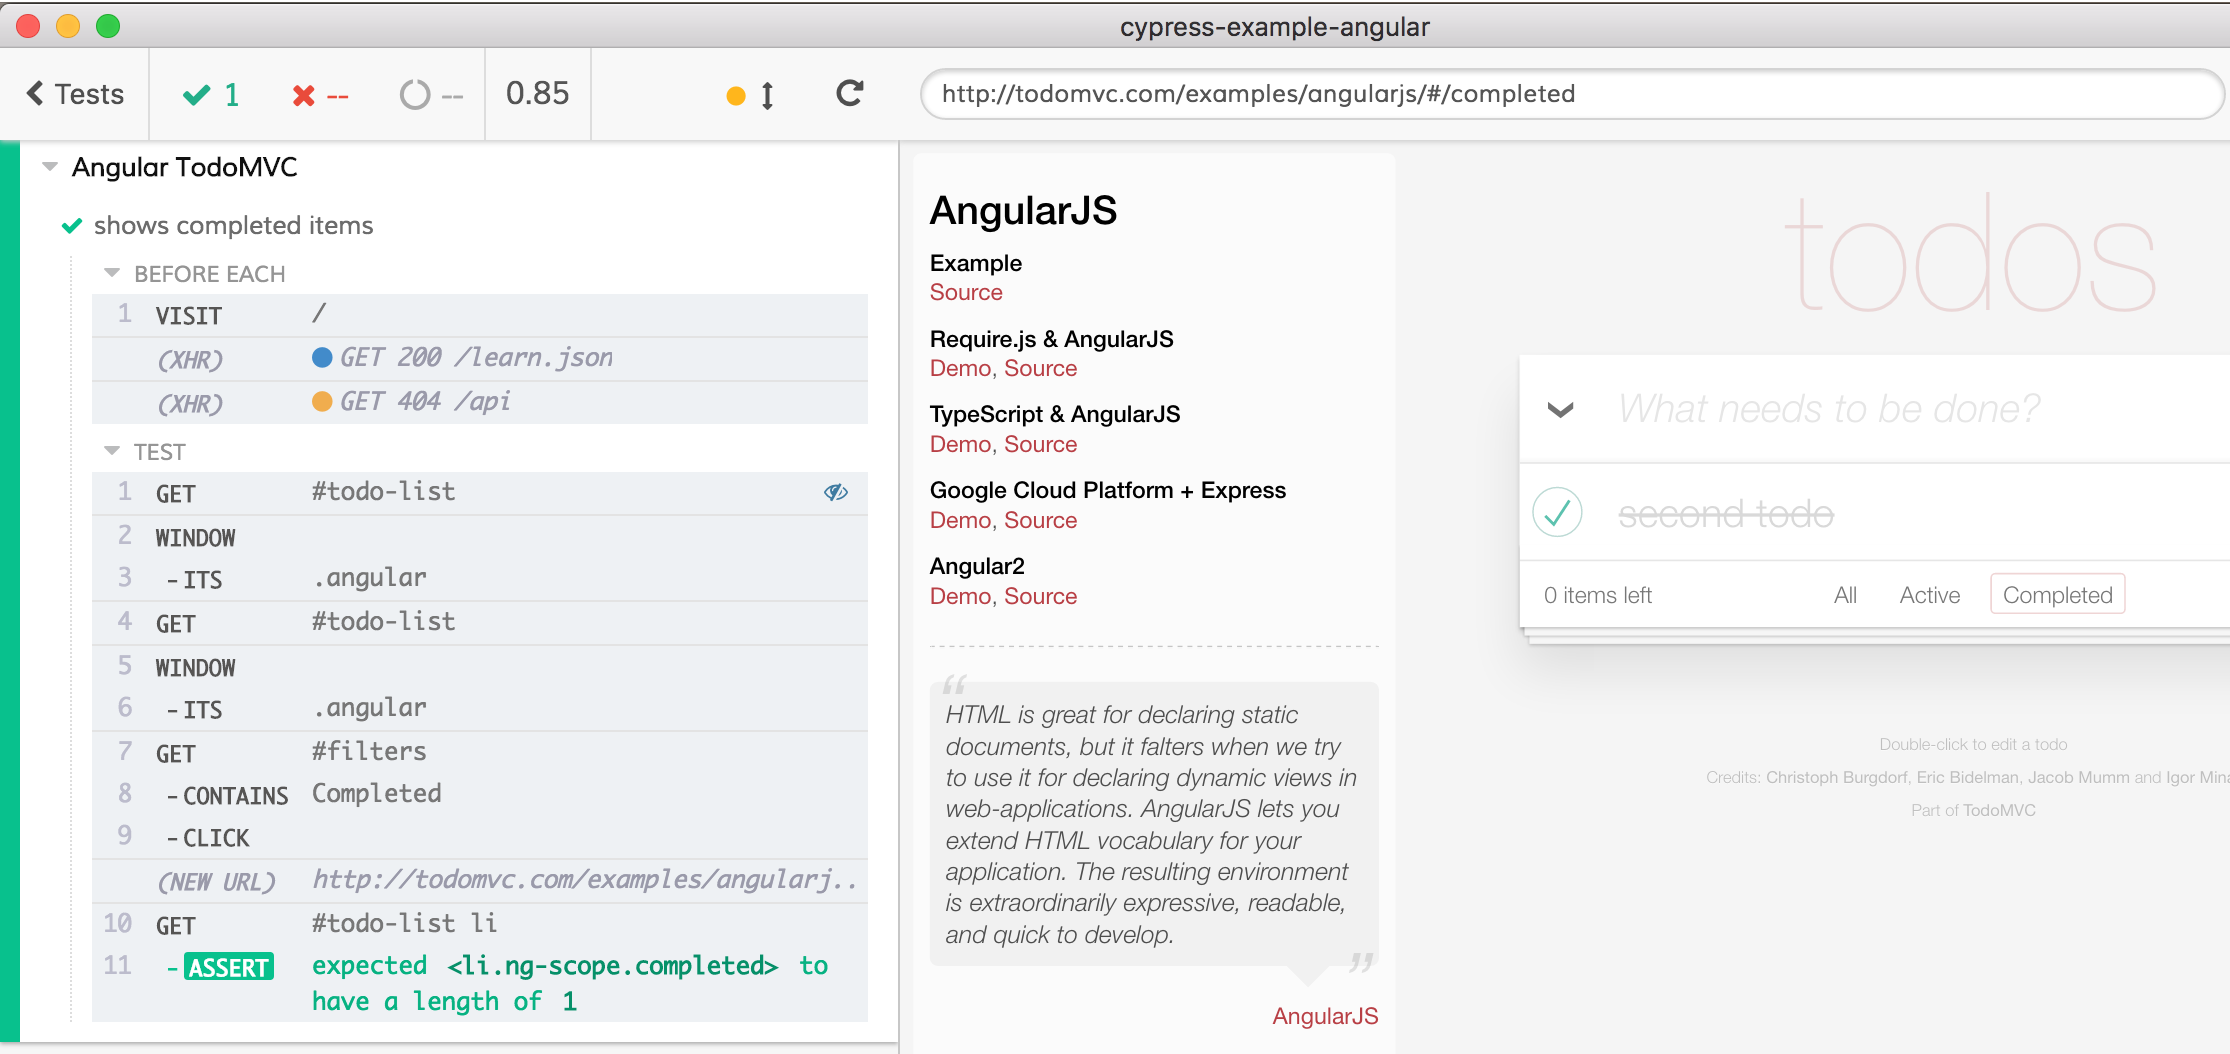Select the All filter

(1845, 595)
